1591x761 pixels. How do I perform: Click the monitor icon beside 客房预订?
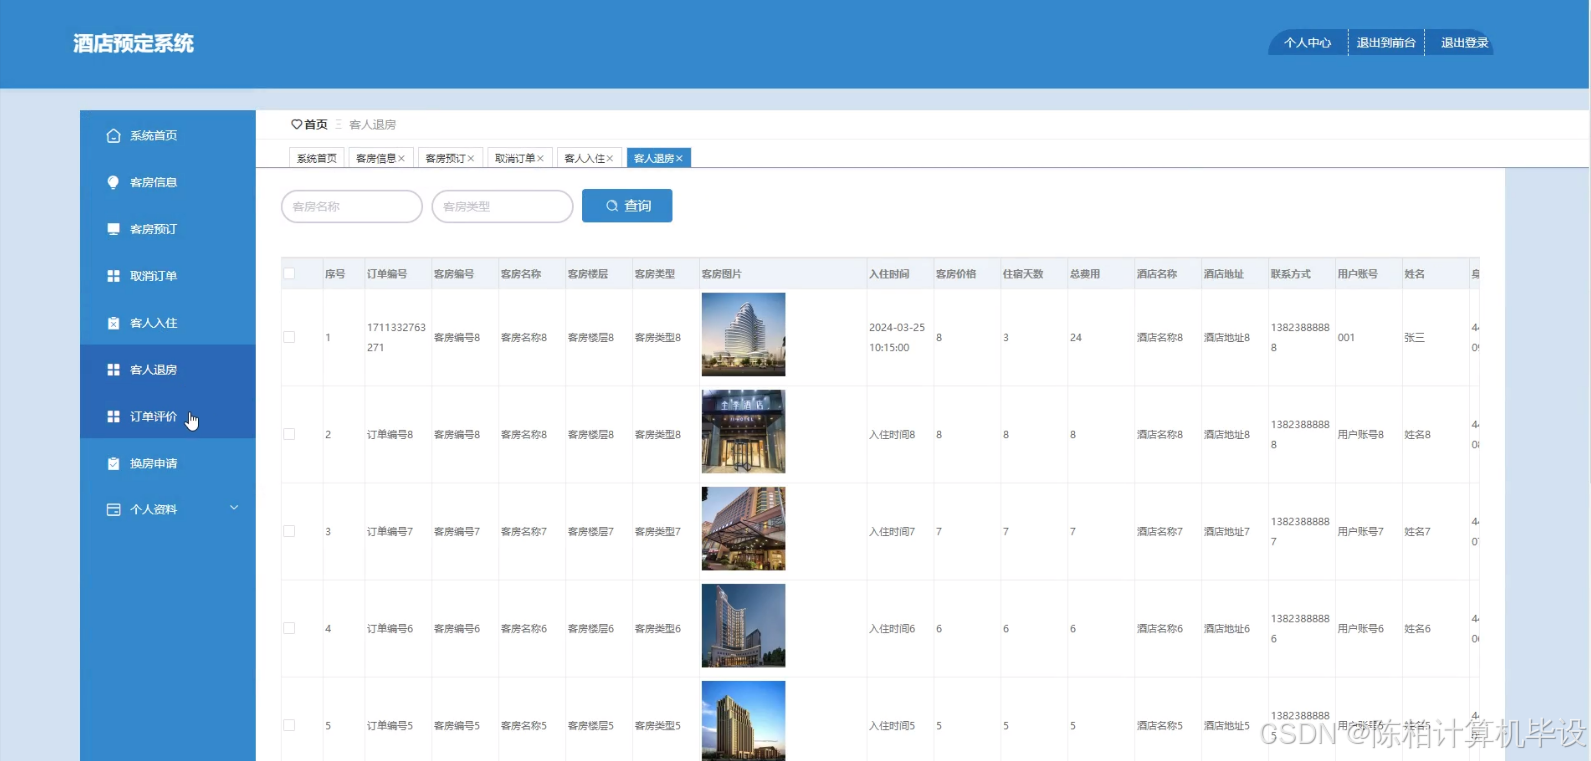click(113, 229)
